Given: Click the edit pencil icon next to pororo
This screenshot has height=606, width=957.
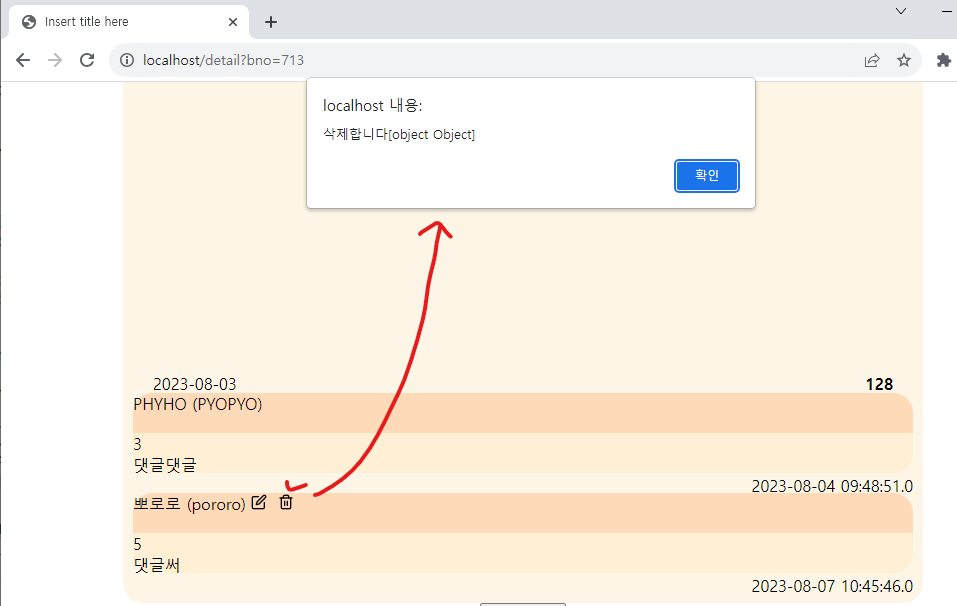Looking at the screenshot, I should (x=259, y=502).
